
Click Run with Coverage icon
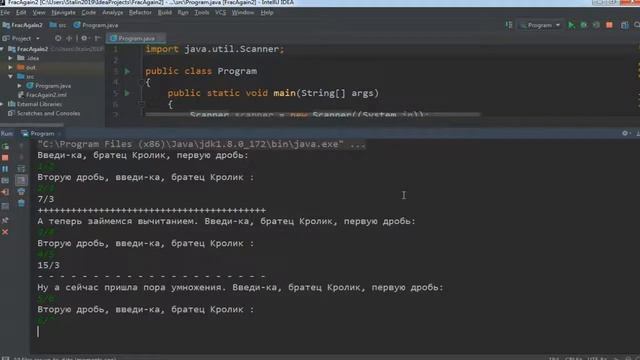(x=596, y=25)
